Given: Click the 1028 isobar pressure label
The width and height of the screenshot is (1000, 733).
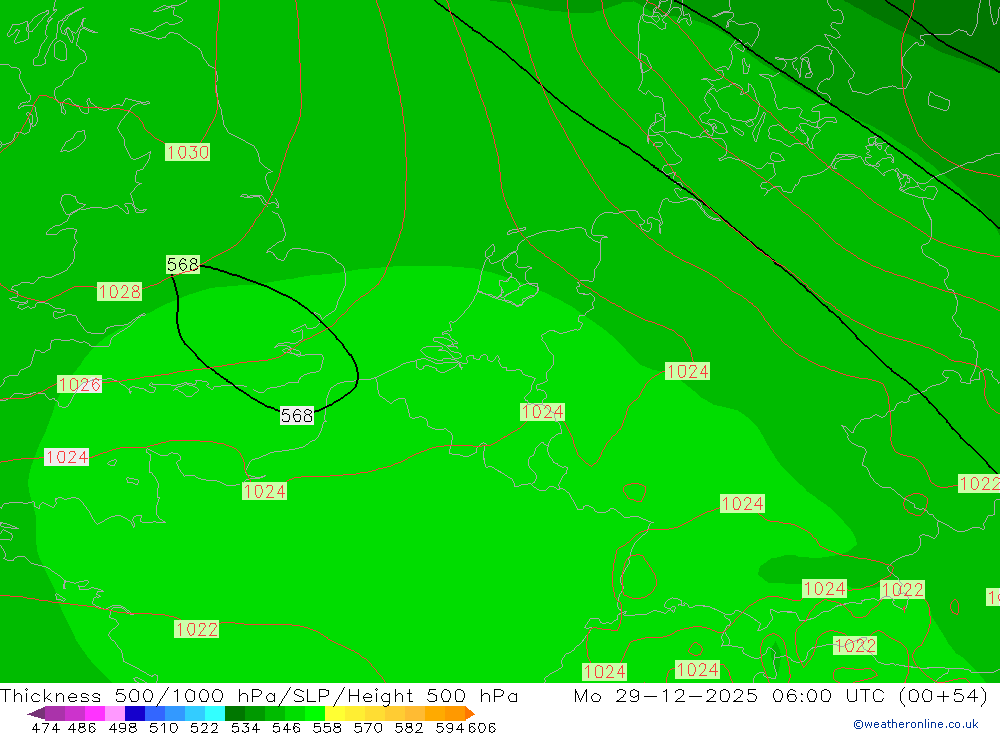Looking at the screenshot, I should pyautogui.click(x=119, y=292).
